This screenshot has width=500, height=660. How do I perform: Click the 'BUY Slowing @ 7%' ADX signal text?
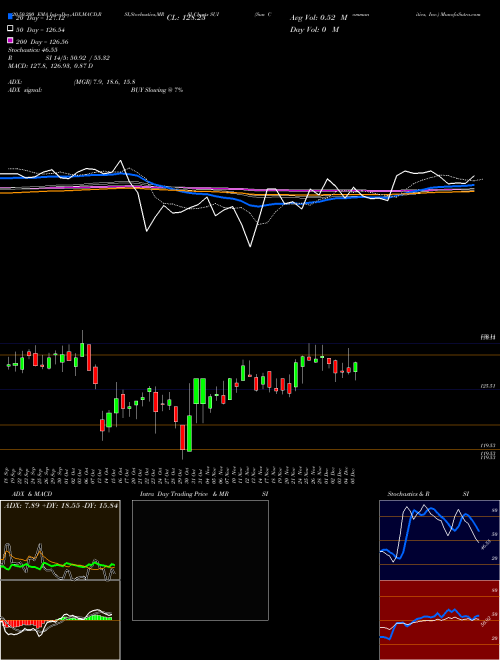click(x=157, y=90)
